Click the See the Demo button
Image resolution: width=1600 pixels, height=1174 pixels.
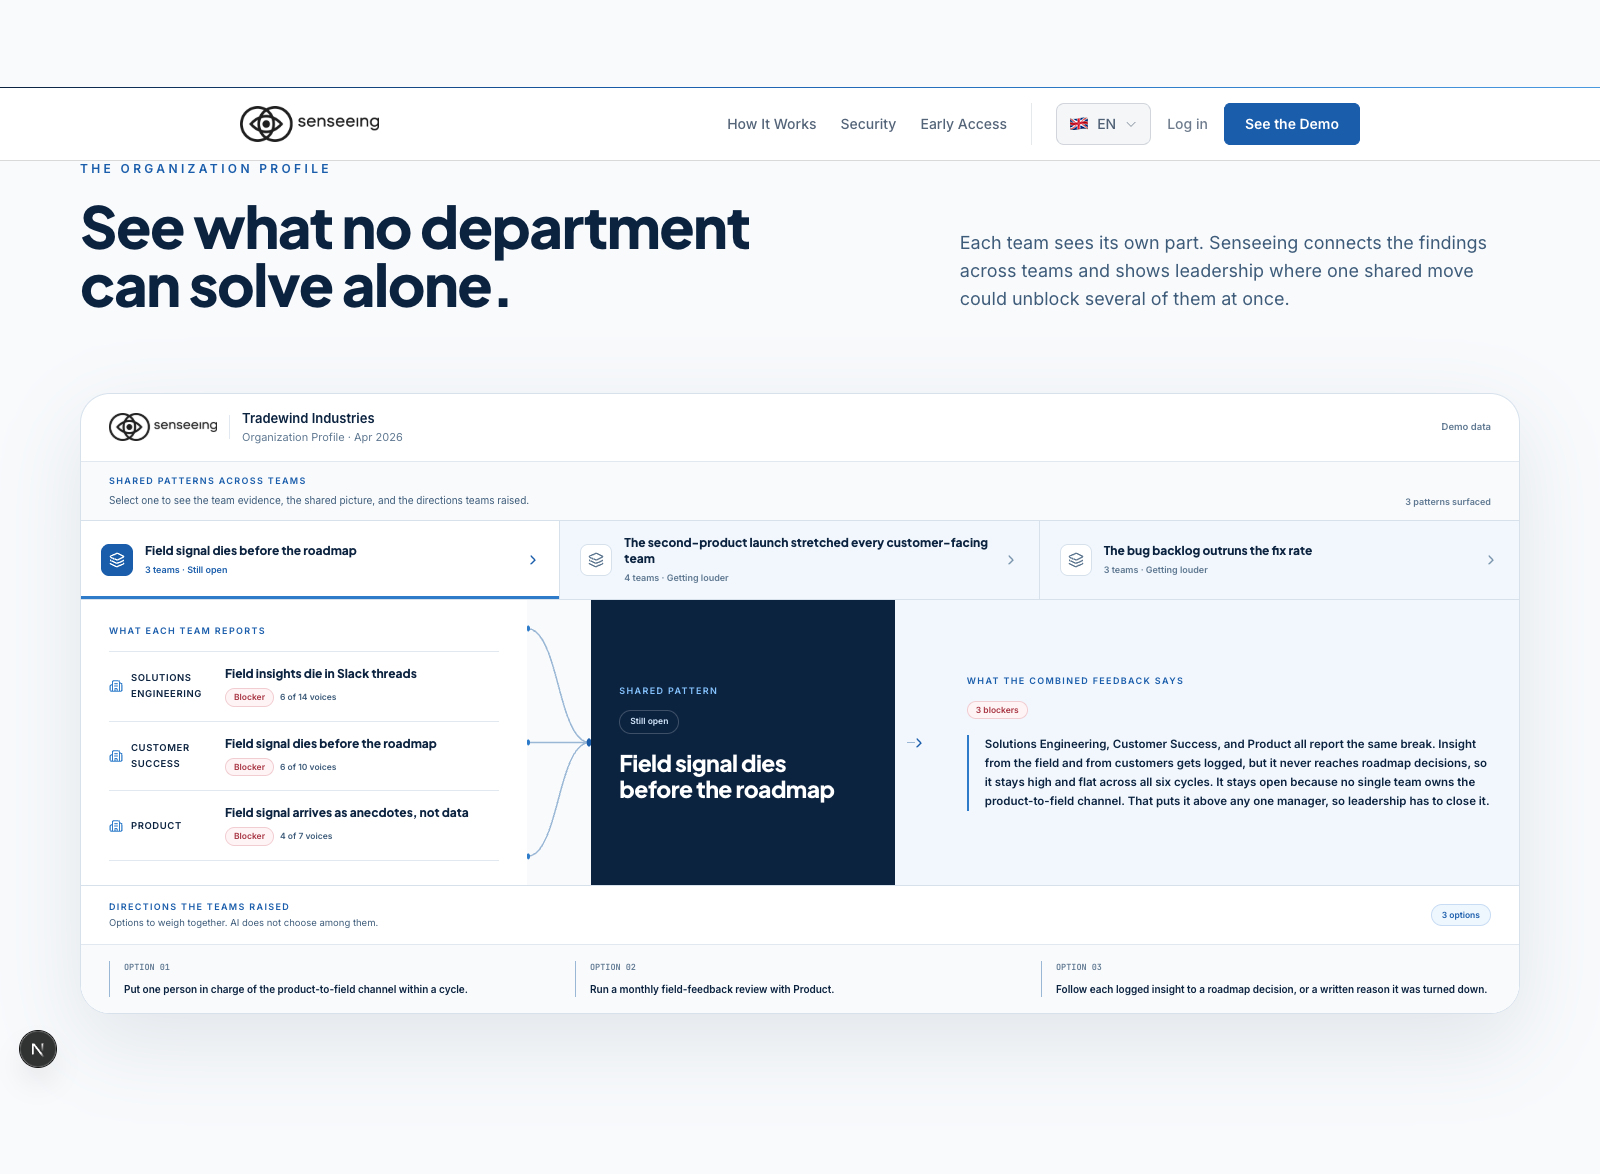tap(1291, 124)
